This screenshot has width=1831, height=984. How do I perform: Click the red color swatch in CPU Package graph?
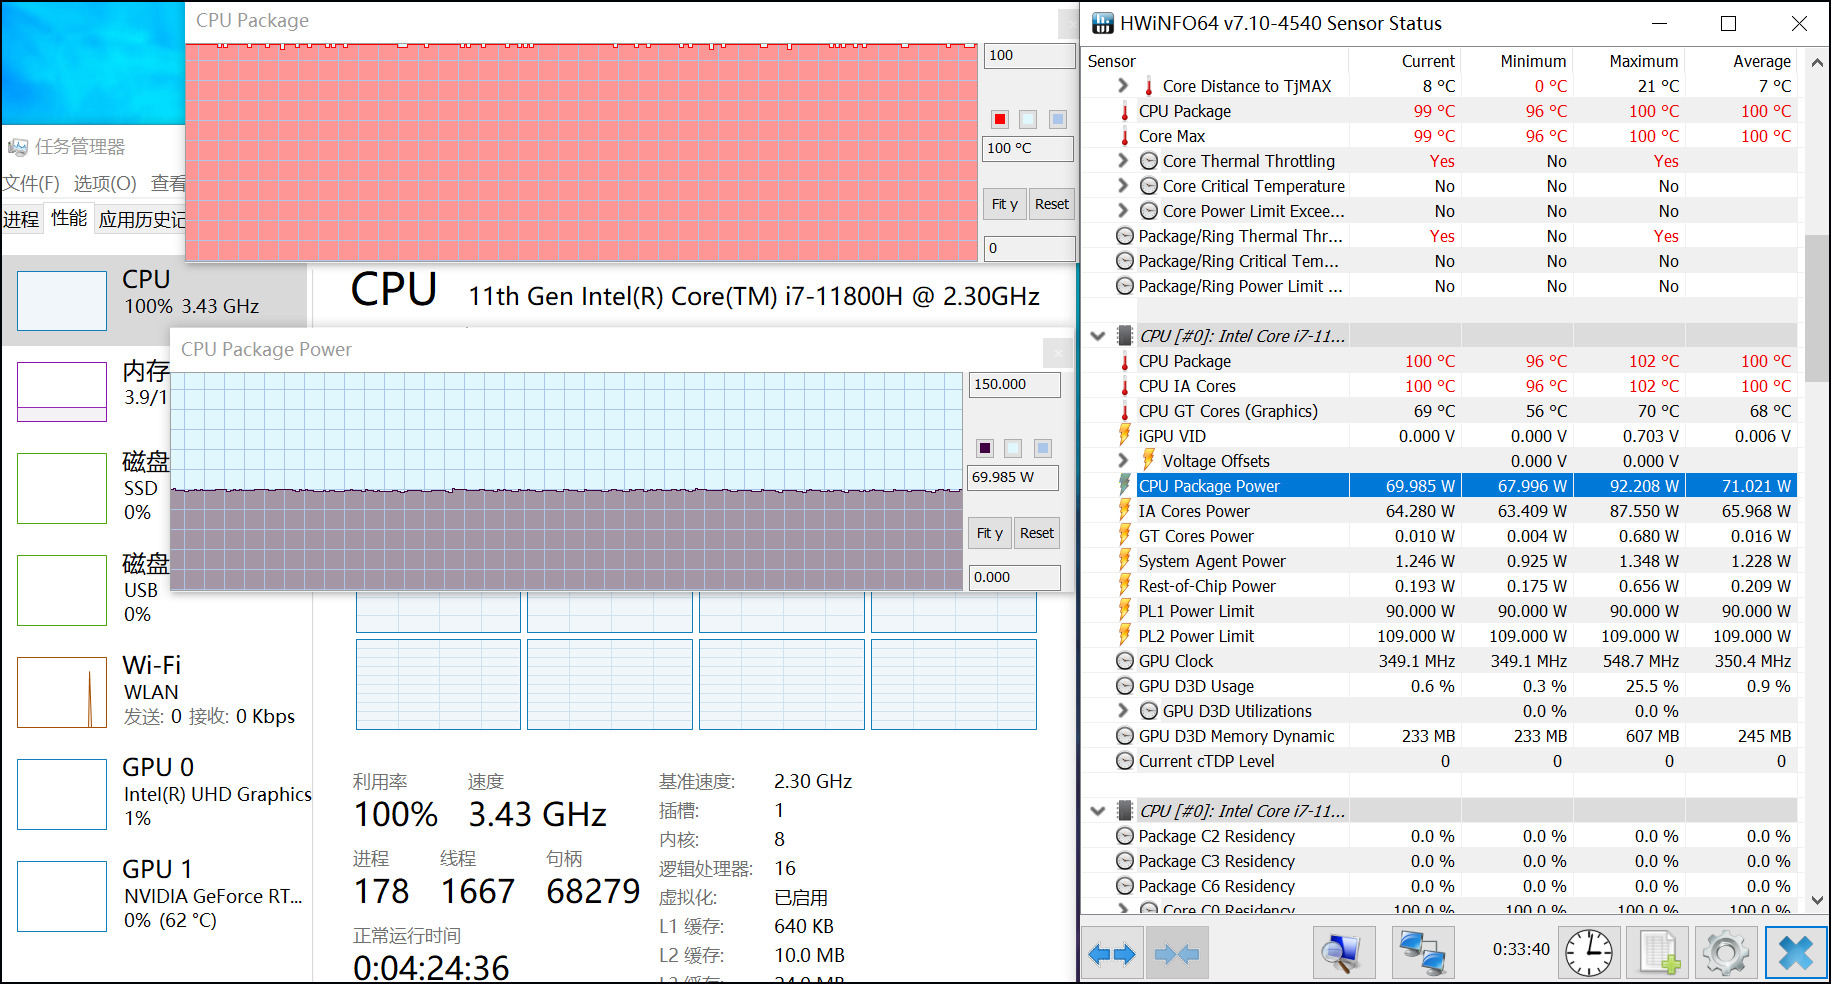point(1000,119)
